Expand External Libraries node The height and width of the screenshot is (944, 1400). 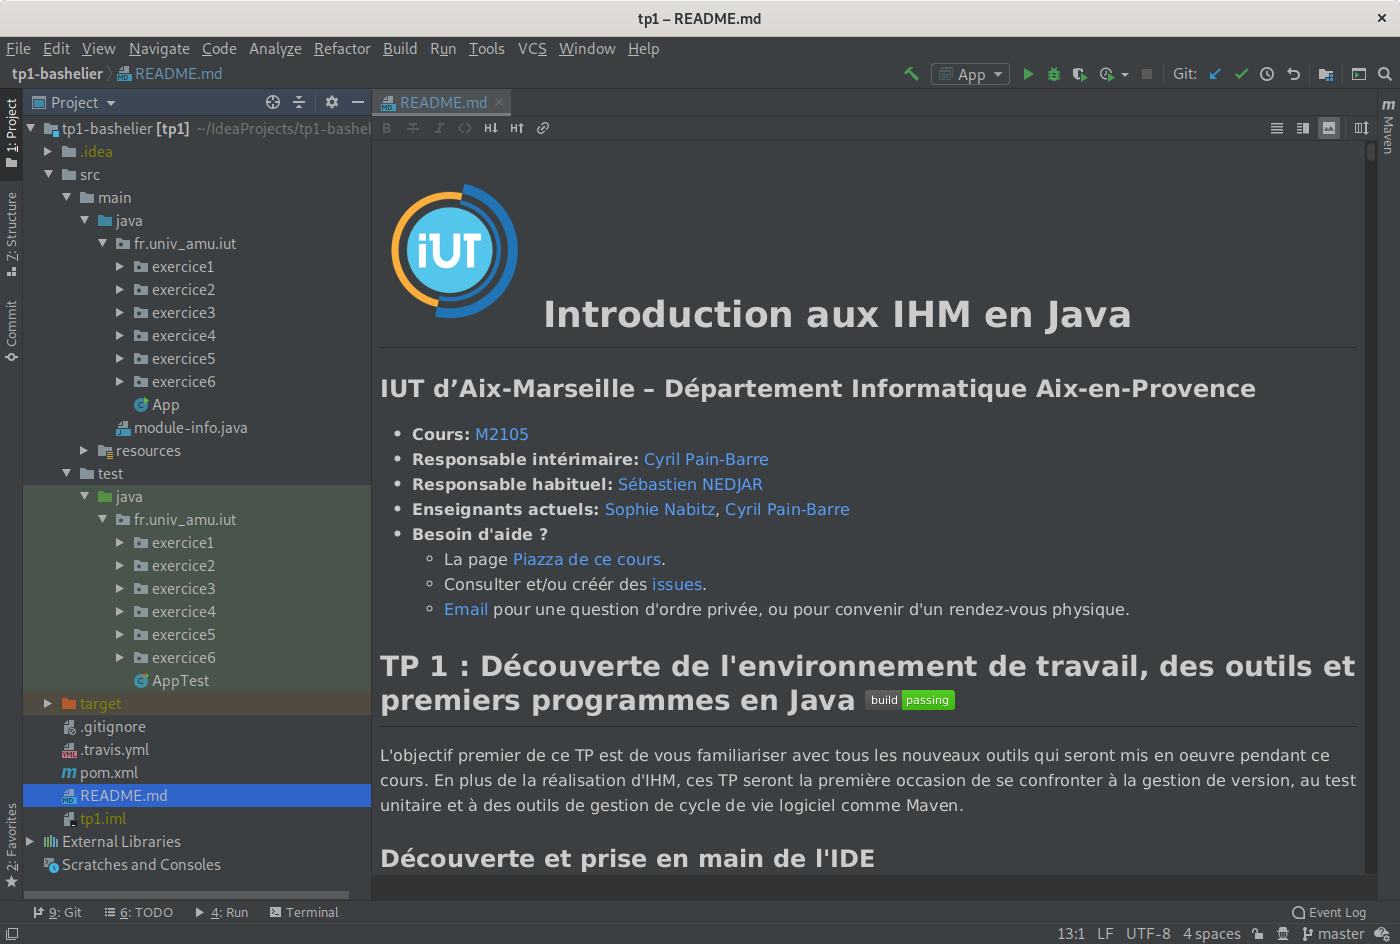click(30, 842)
